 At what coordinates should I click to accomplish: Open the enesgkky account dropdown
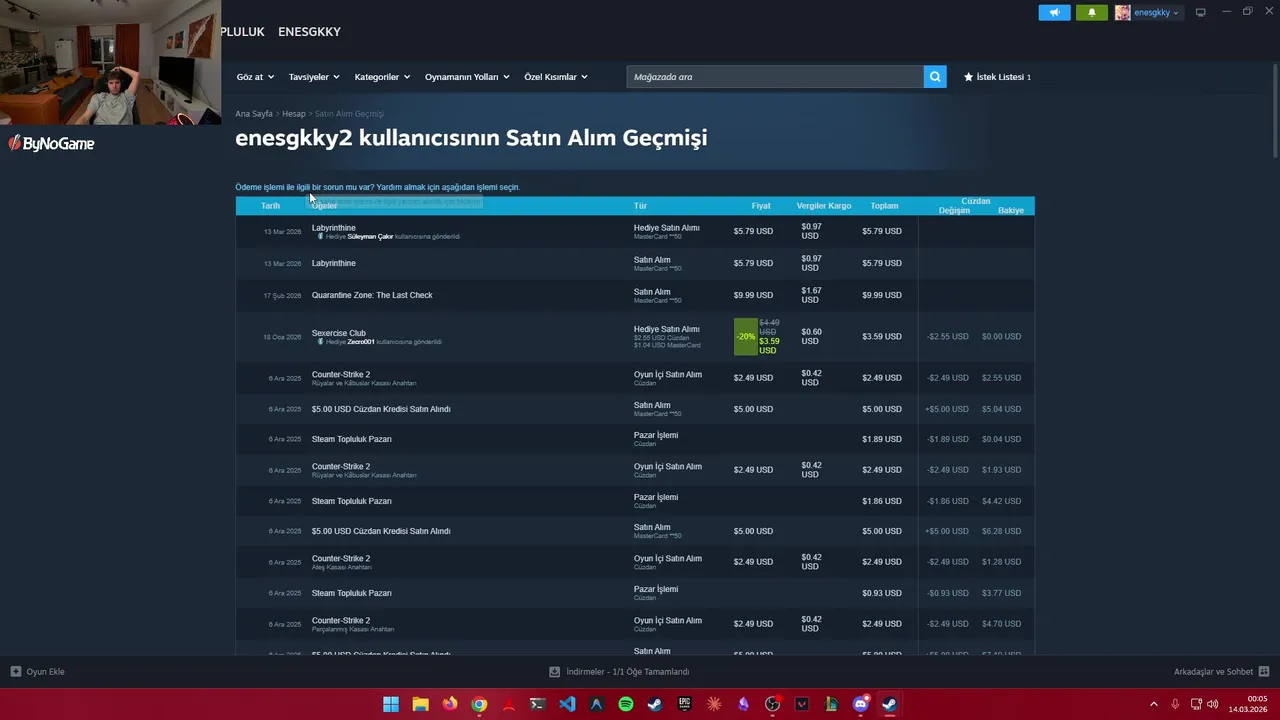point(1156,12)
